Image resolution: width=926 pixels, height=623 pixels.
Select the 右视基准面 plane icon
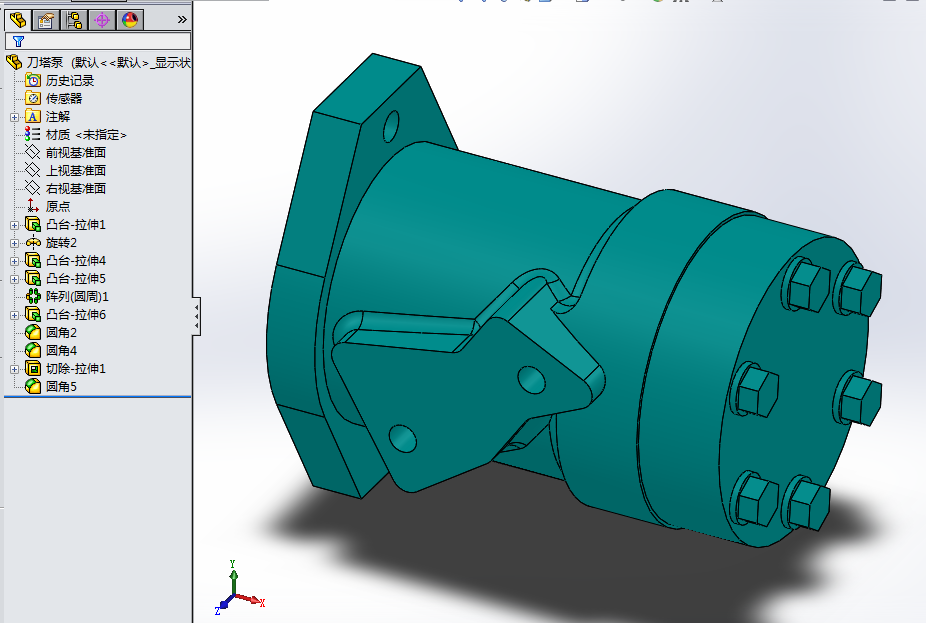(x=32, y=188)
